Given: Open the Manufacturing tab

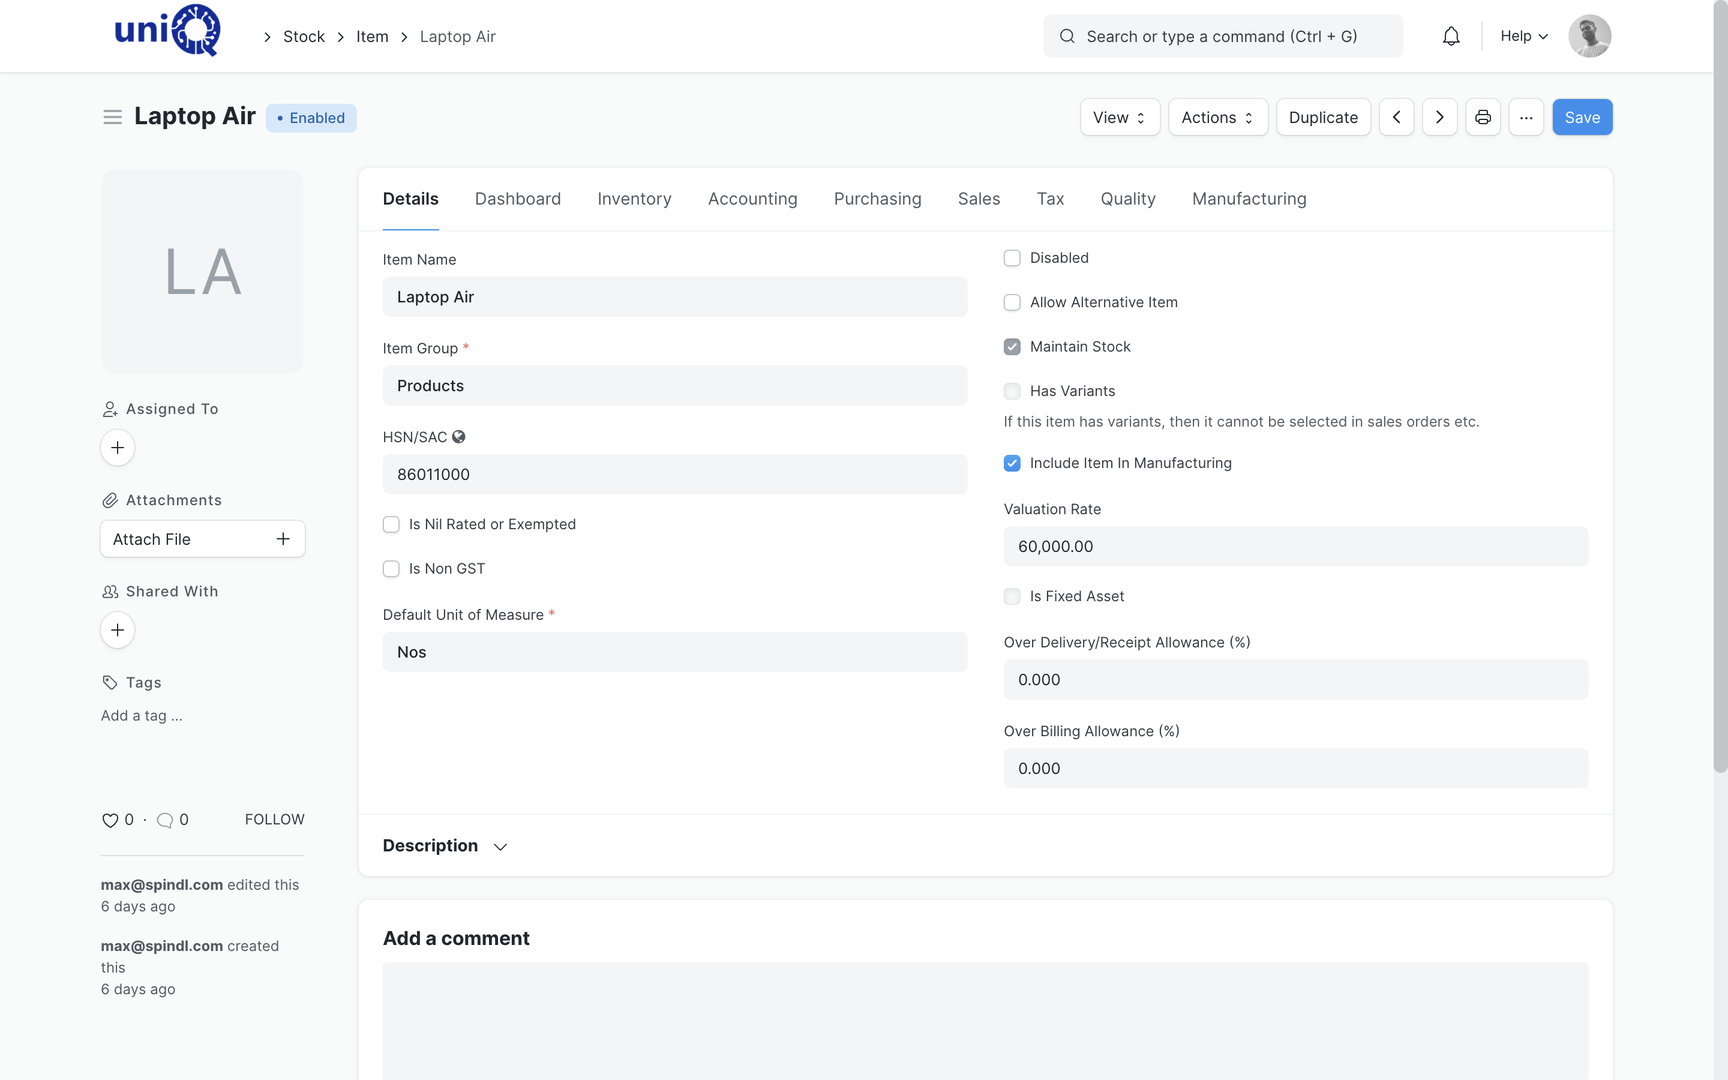Looking at the screenshot, I should 1249,199.
